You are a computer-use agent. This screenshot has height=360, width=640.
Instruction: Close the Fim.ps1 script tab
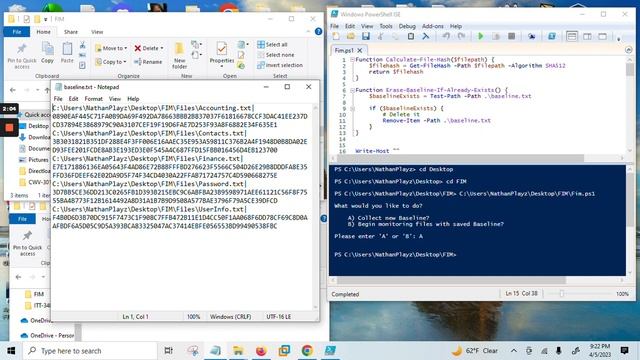360,51
